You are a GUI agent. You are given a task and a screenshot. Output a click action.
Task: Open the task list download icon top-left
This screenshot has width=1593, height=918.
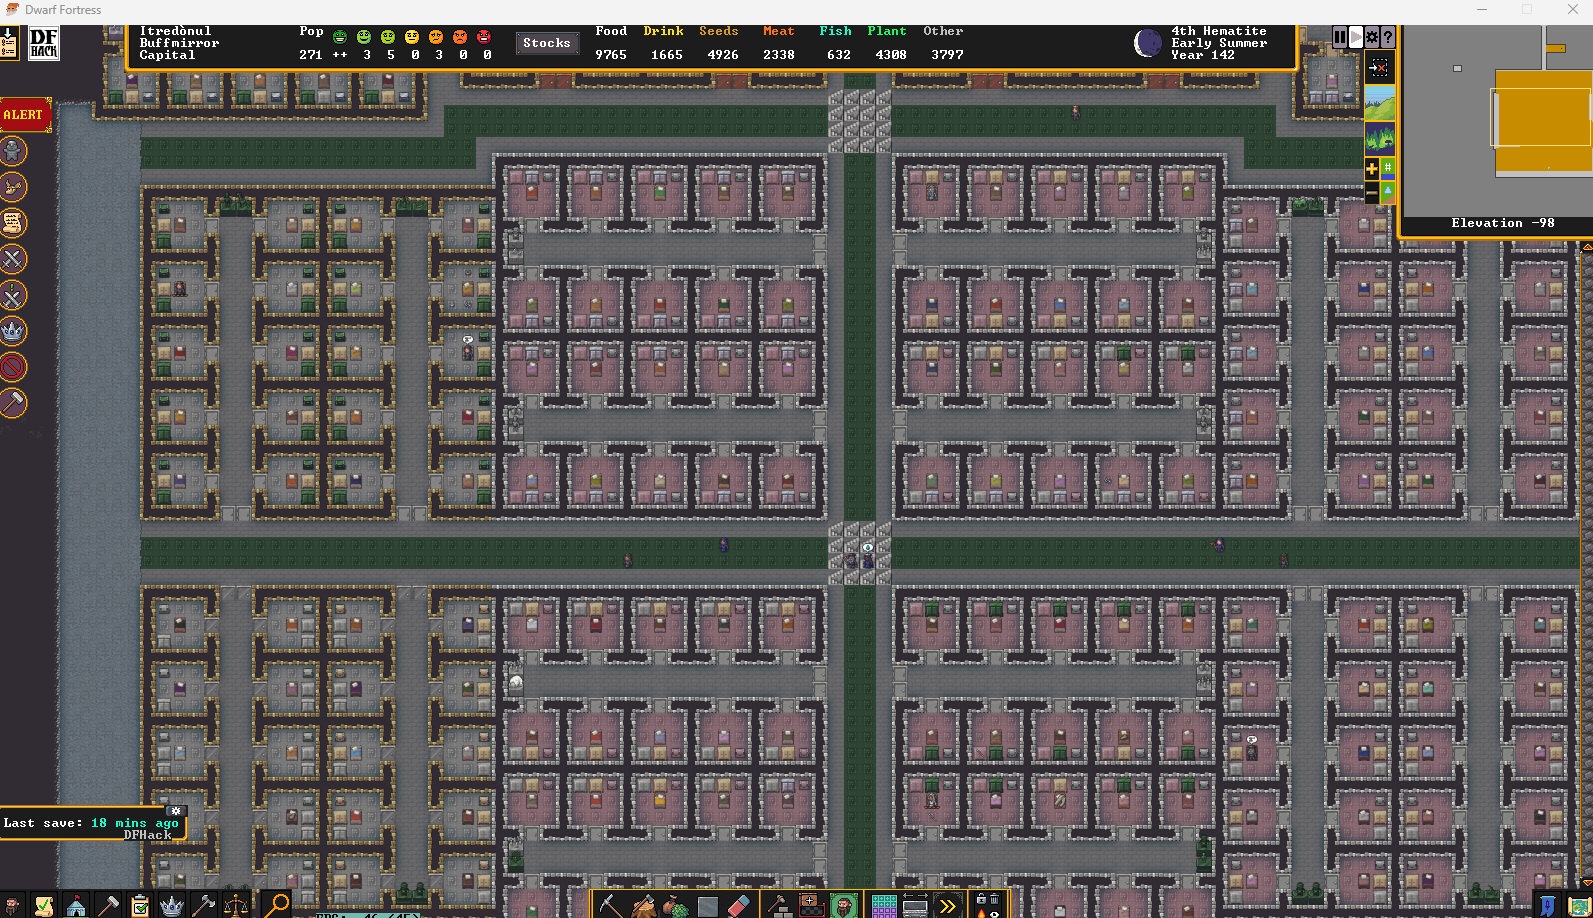pos(9,43)
